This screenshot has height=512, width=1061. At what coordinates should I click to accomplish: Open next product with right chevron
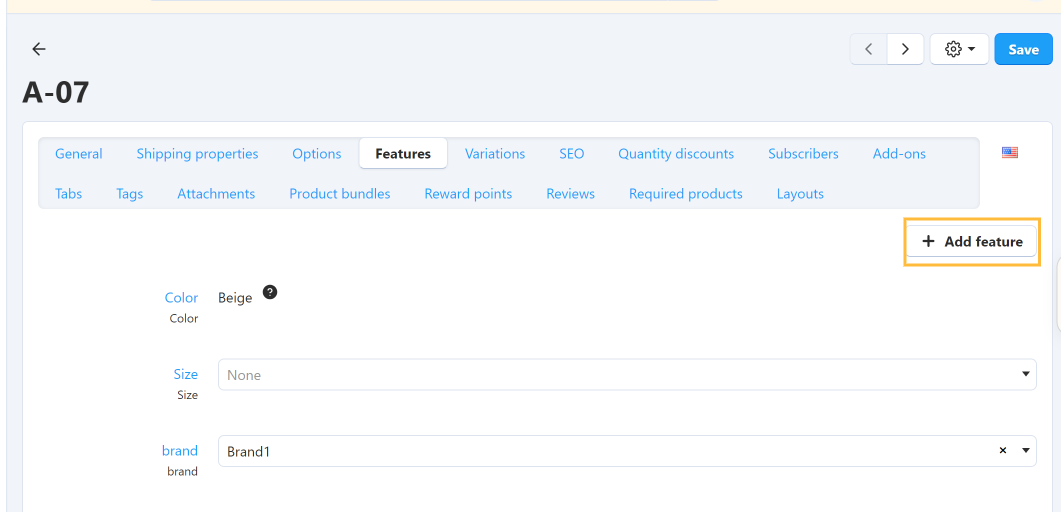click(x=905, y=49)
